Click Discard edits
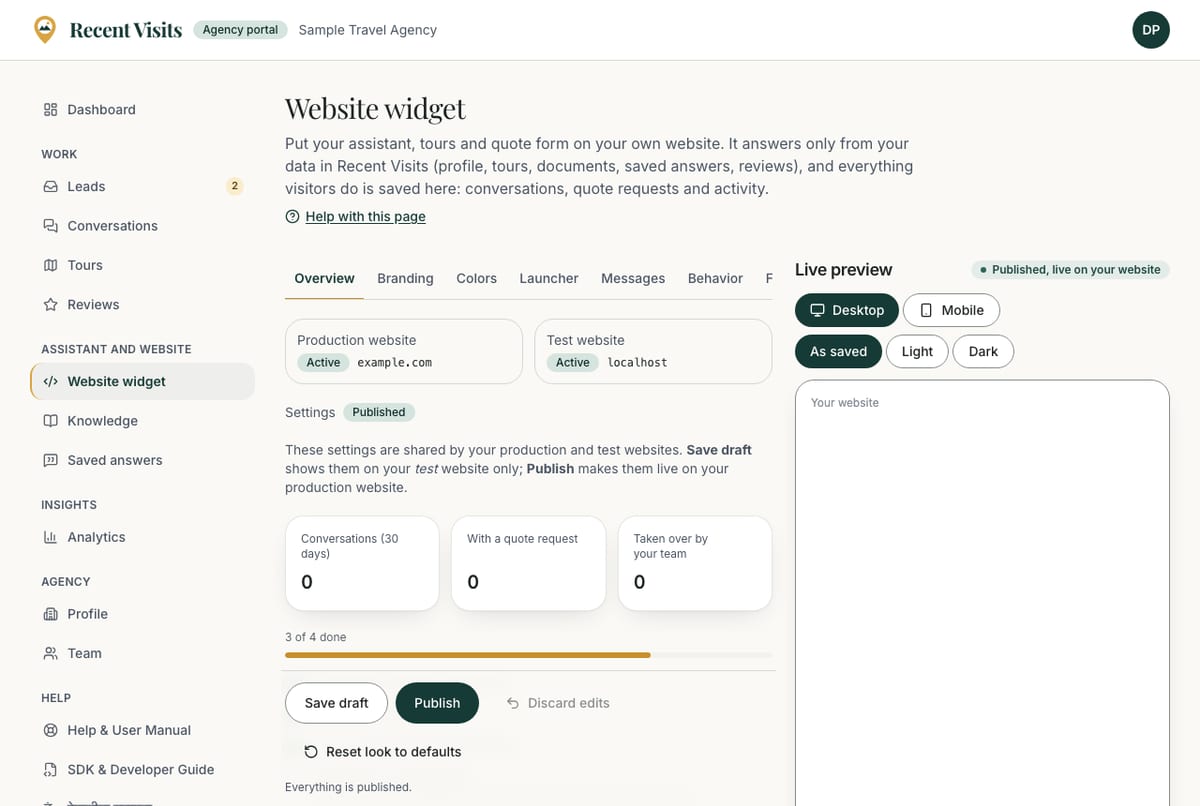The image size is (1200, 806). tap(558, 703)
